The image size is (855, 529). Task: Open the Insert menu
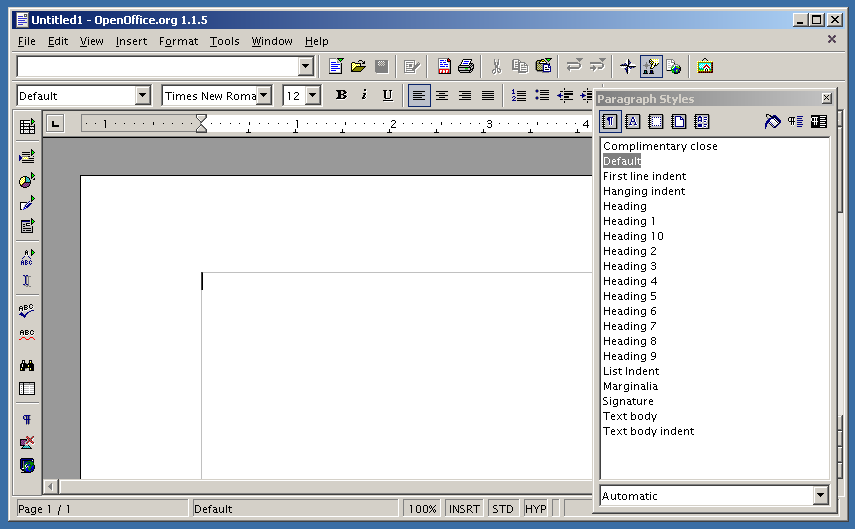131,41
